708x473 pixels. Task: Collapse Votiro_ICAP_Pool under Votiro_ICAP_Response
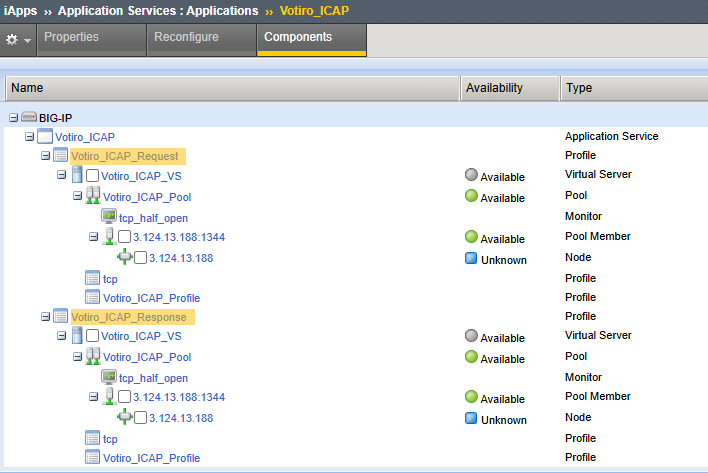point(78,357)
